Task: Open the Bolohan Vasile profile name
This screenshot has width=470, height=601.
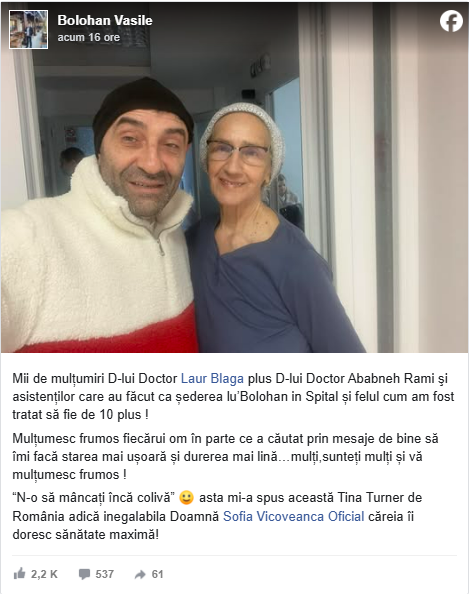Action: tap(105, 20)
